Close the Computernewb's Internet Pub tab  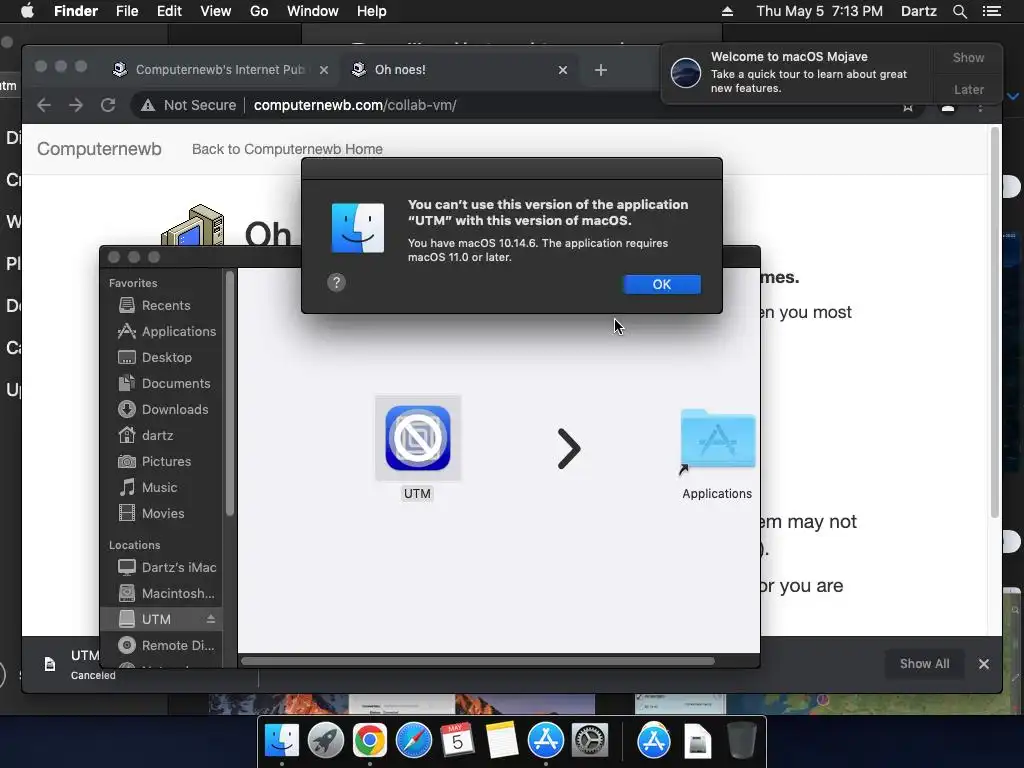[x=324, y=70]
